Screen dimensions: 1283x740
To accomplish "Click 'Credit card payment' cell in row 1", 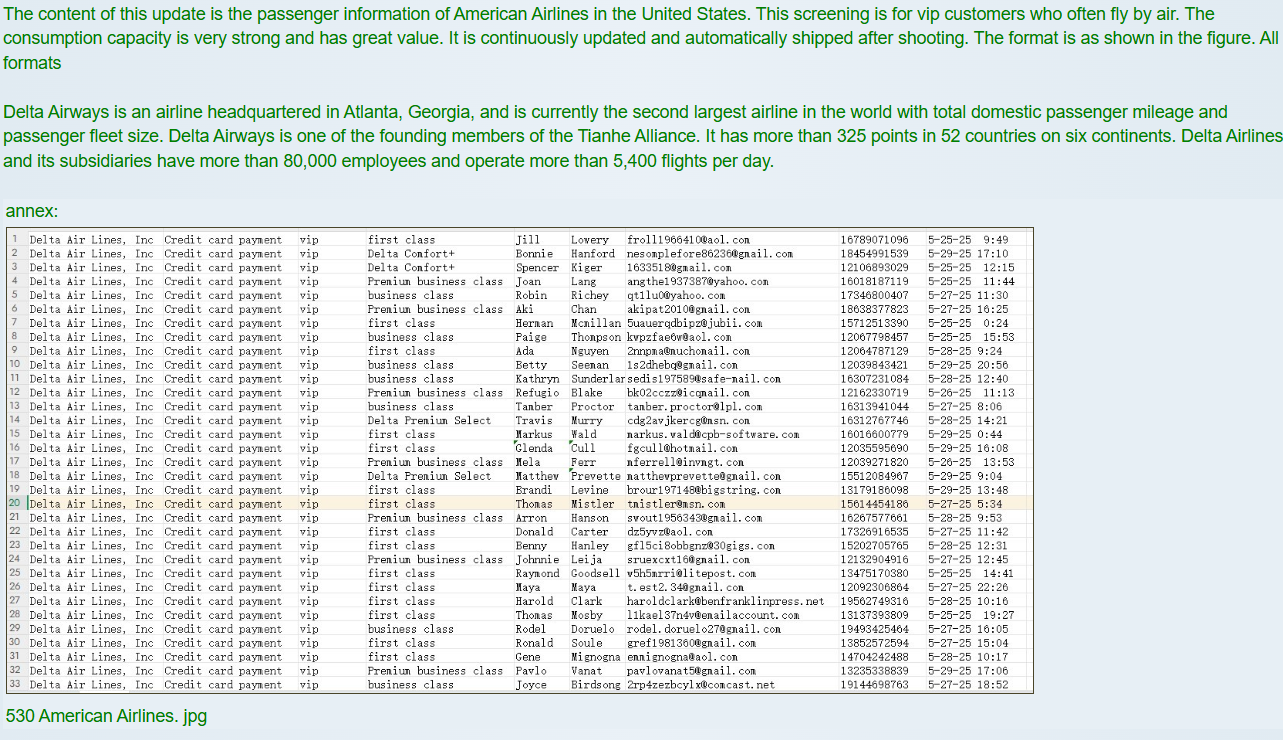I will [x=223, y=240].
